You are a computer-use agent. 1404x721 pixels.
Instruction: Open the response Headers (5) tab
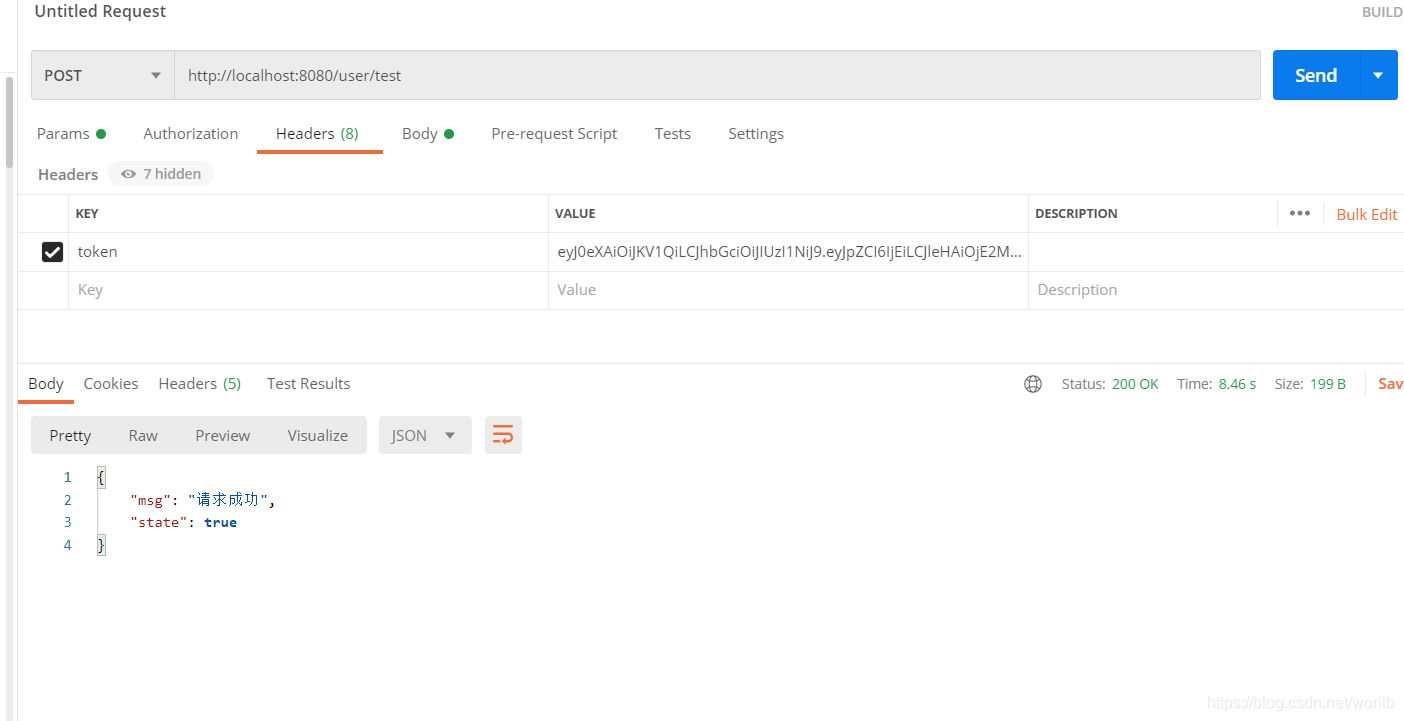(x=200, y=383)
